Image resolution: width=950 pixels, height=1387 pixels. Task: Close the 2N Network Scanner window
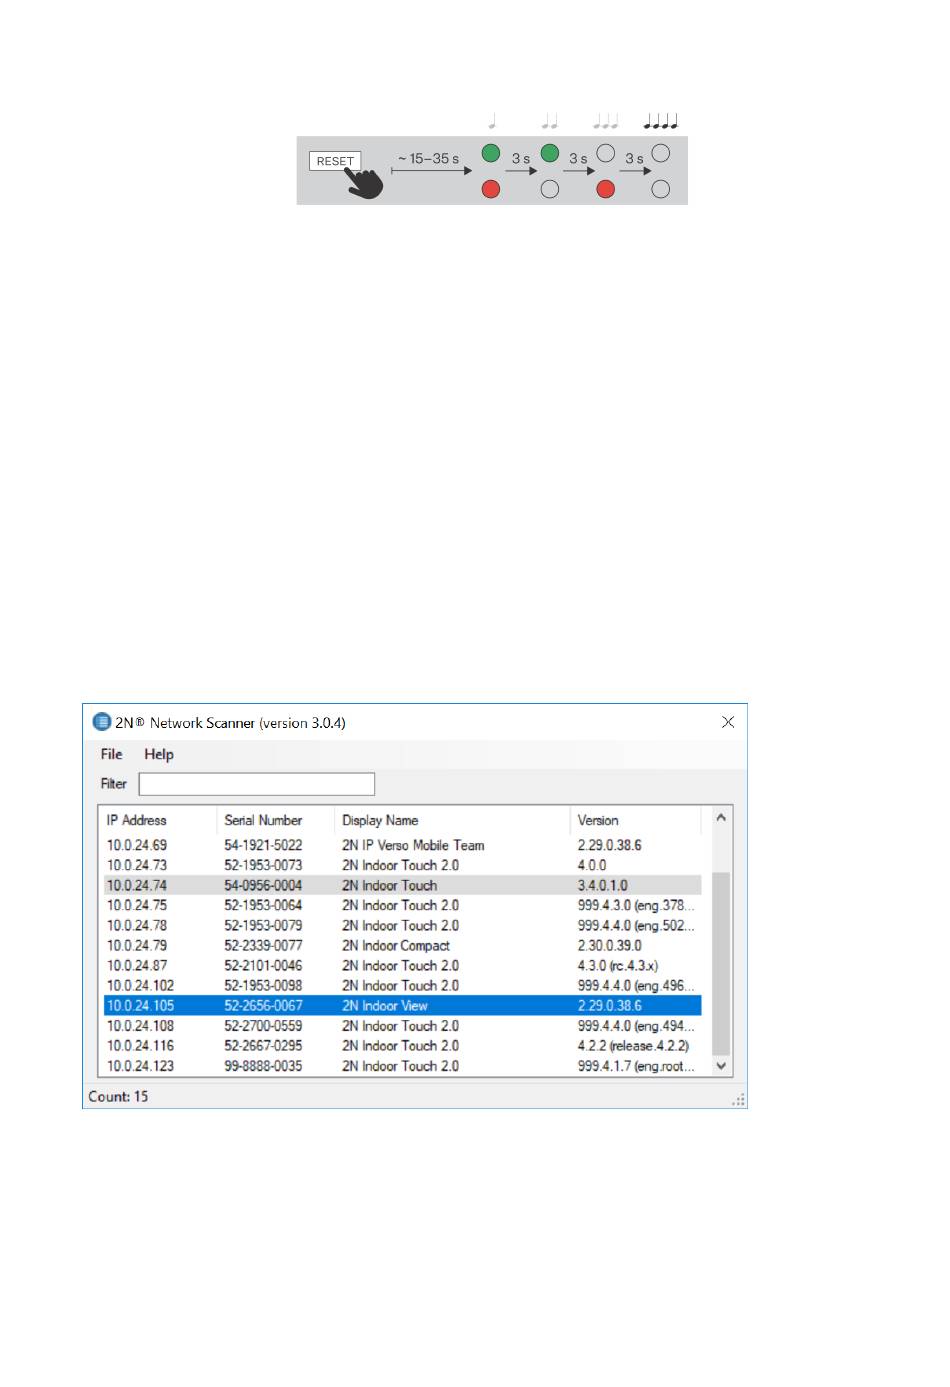pyautogui.click(x=728, y=722)
